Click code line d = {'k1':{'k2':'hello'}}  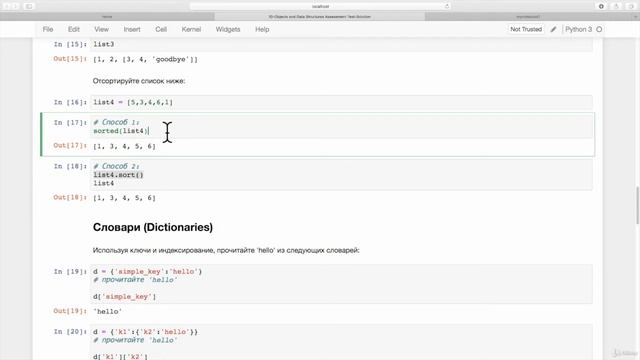[145, 332]
